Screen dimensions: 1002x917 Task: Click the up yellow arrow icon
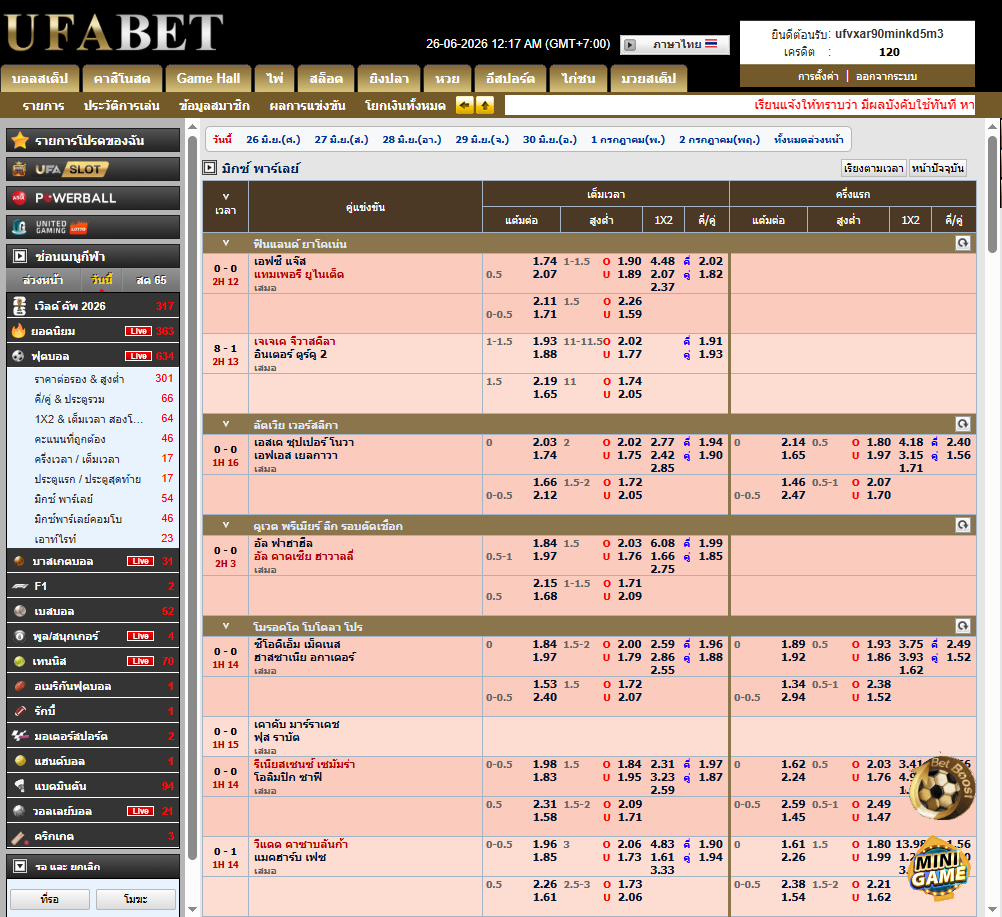coord(485,105)
